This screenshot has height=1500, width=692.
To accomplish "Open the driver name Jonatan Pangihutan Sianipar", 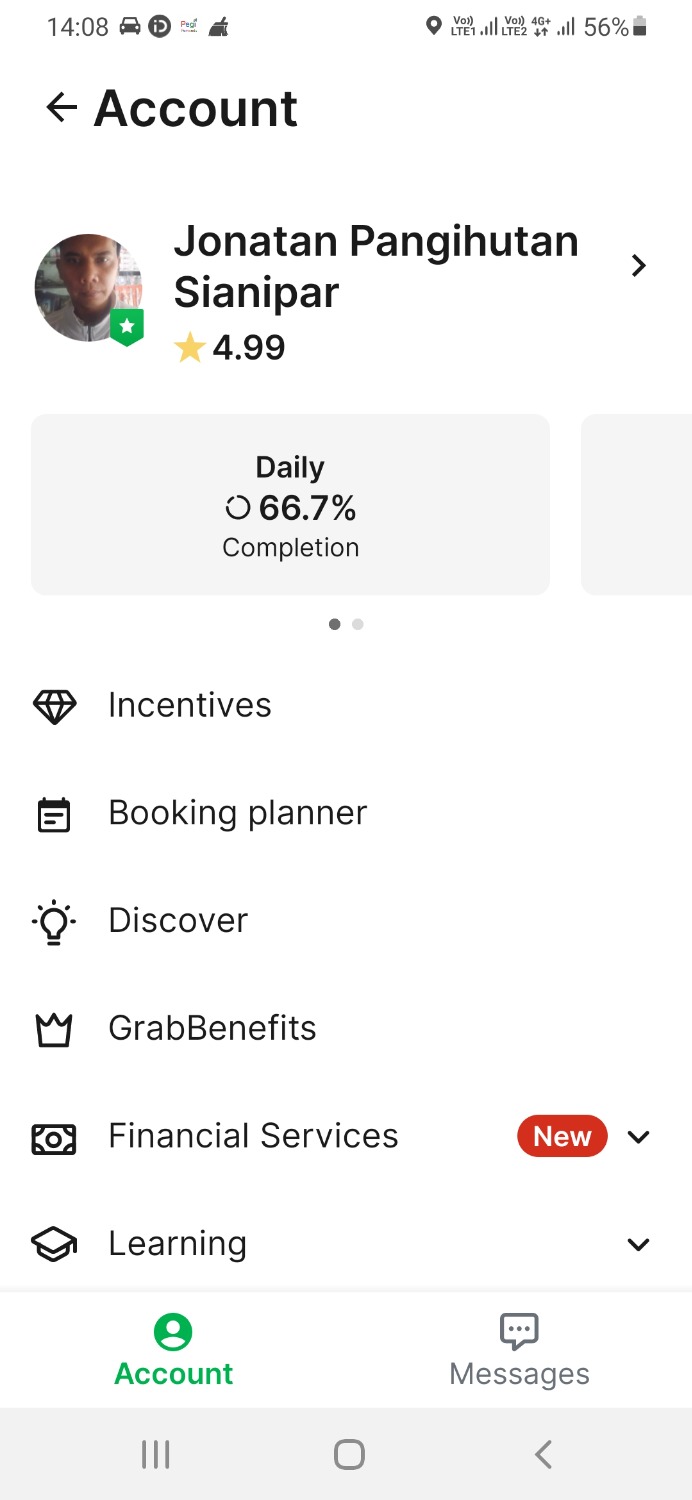I will click(375, 266).
